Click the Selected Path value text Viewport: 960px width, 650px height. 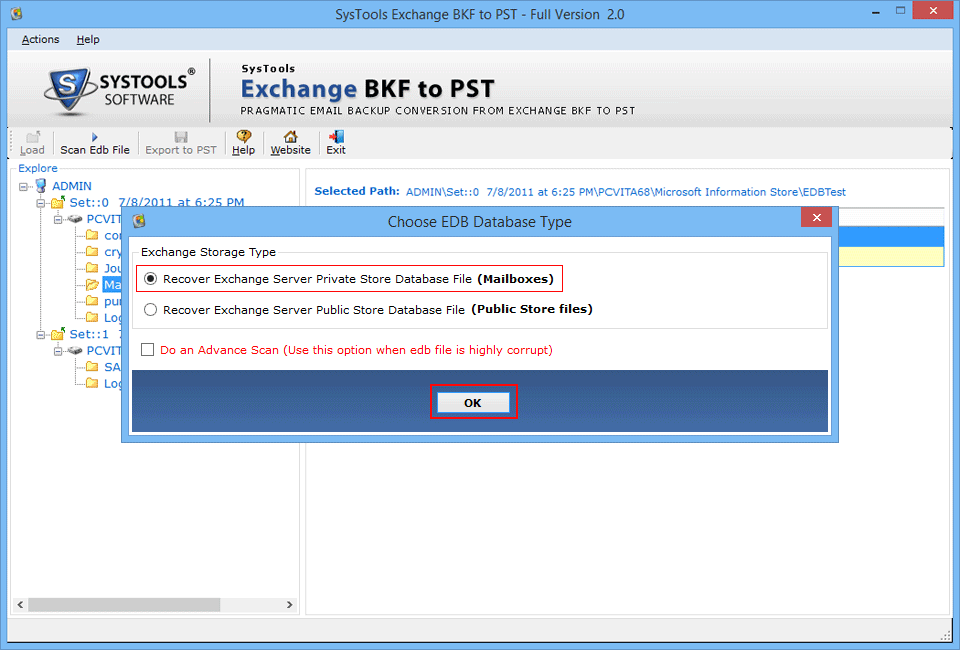(626, 192)
